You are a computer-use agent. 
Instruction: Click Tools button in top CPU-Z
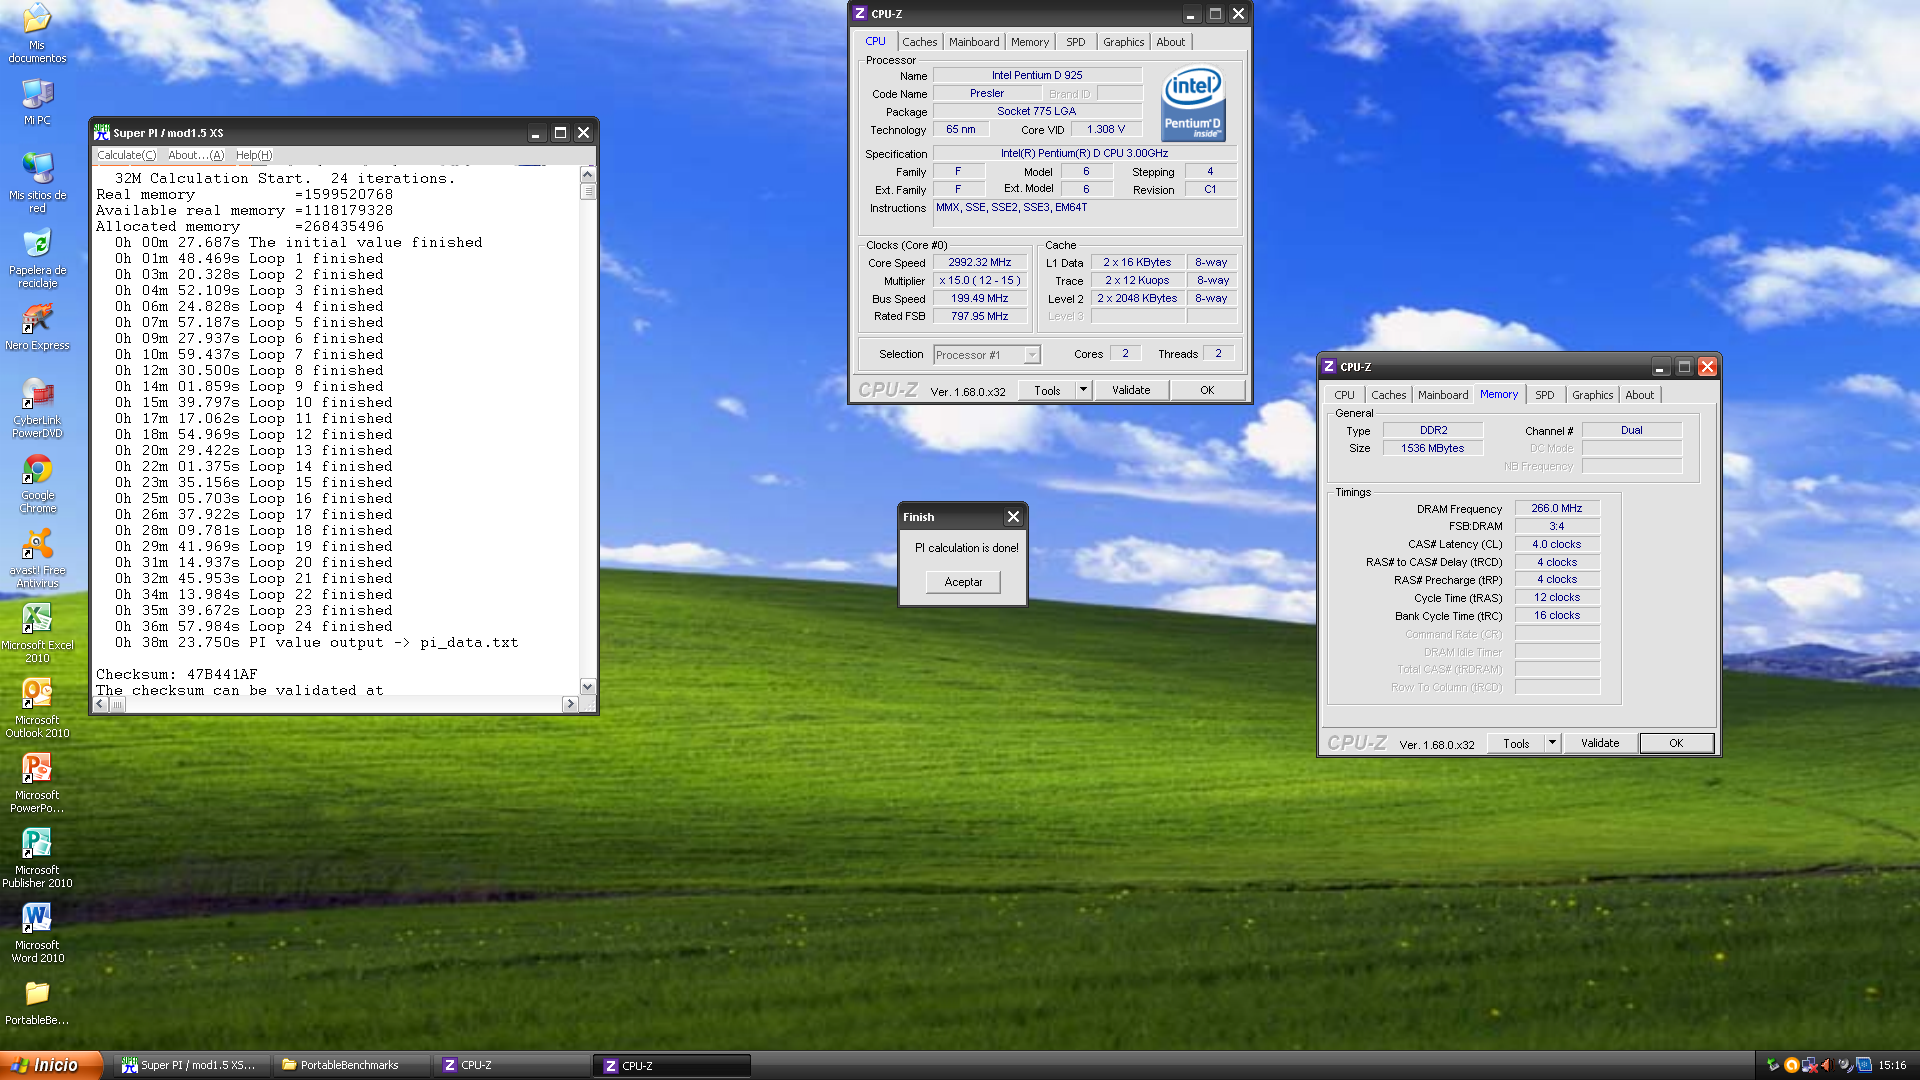tap(1047, 390)
